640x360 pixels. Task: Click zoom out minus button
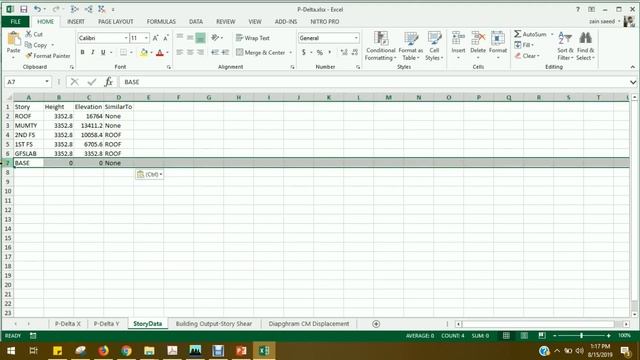[554, 336]
